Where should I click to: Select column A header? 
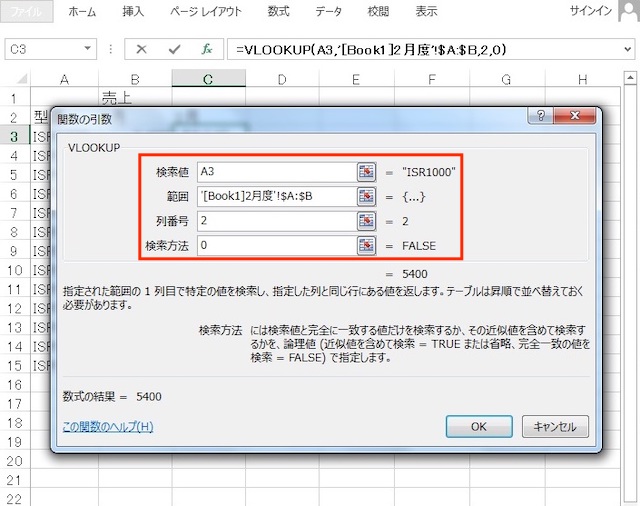click(x=64, y=79)
